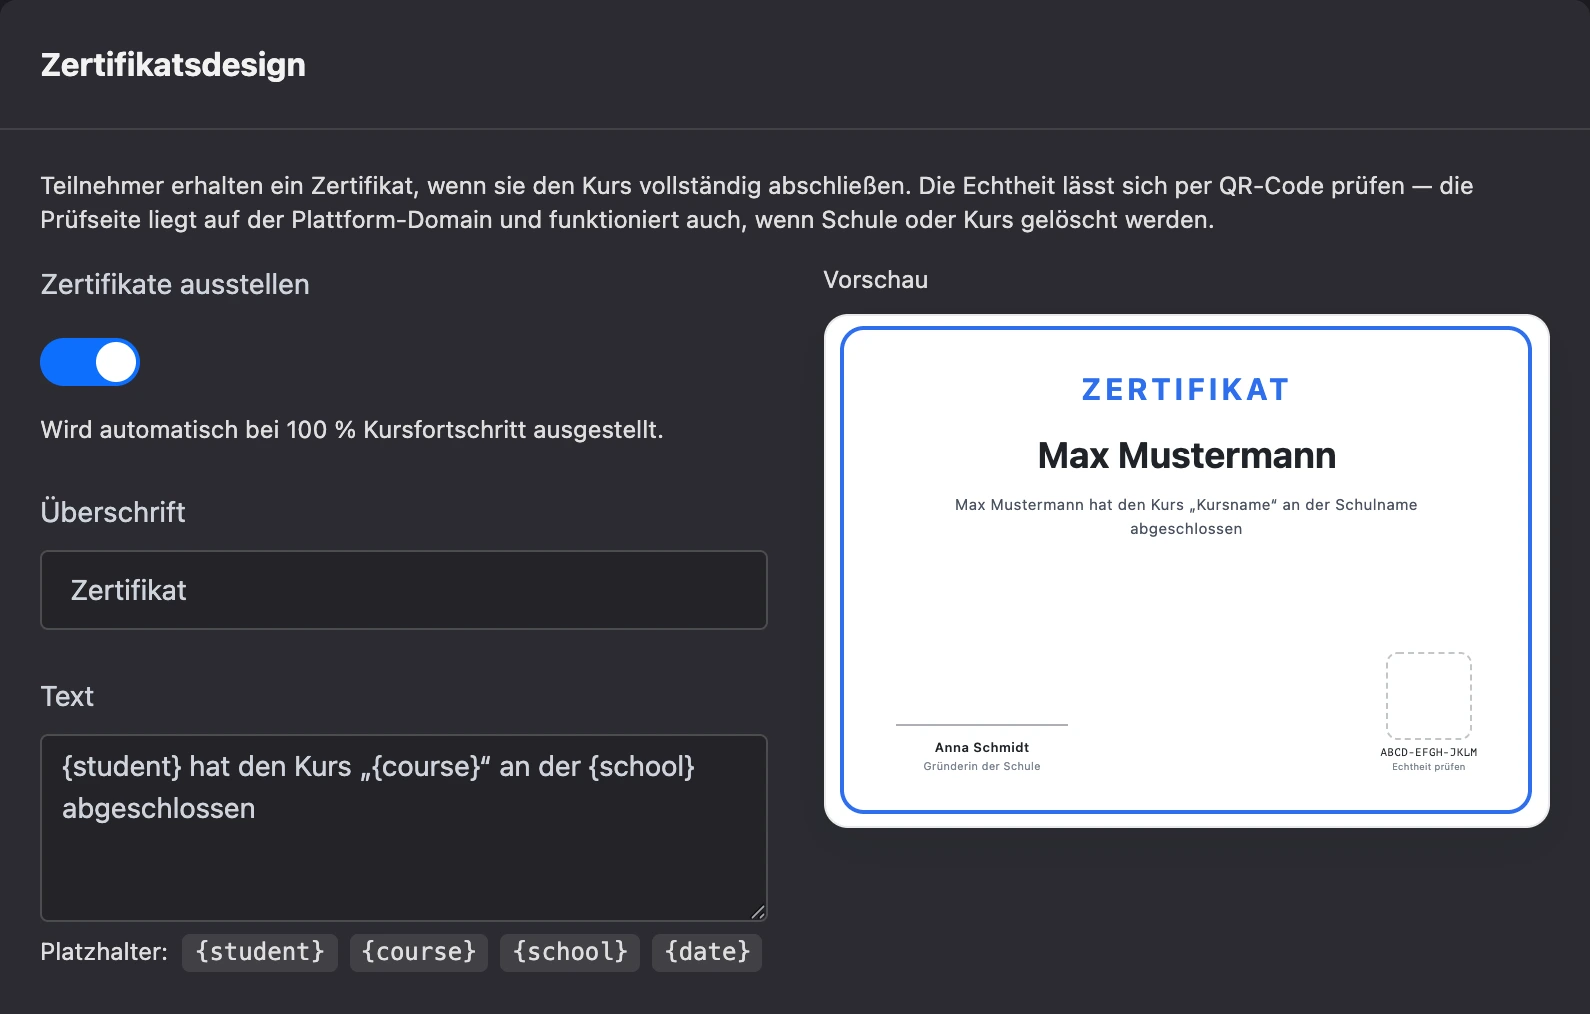This screenshot has height=1014, width=1590.
Task: Insert the {school} placeholder chip
Action: [x=570, y=952]
